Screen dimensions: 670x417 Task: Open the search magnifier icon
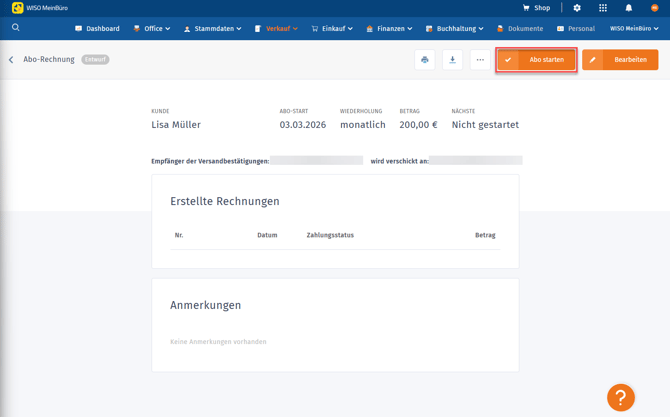tap(16, 28)
